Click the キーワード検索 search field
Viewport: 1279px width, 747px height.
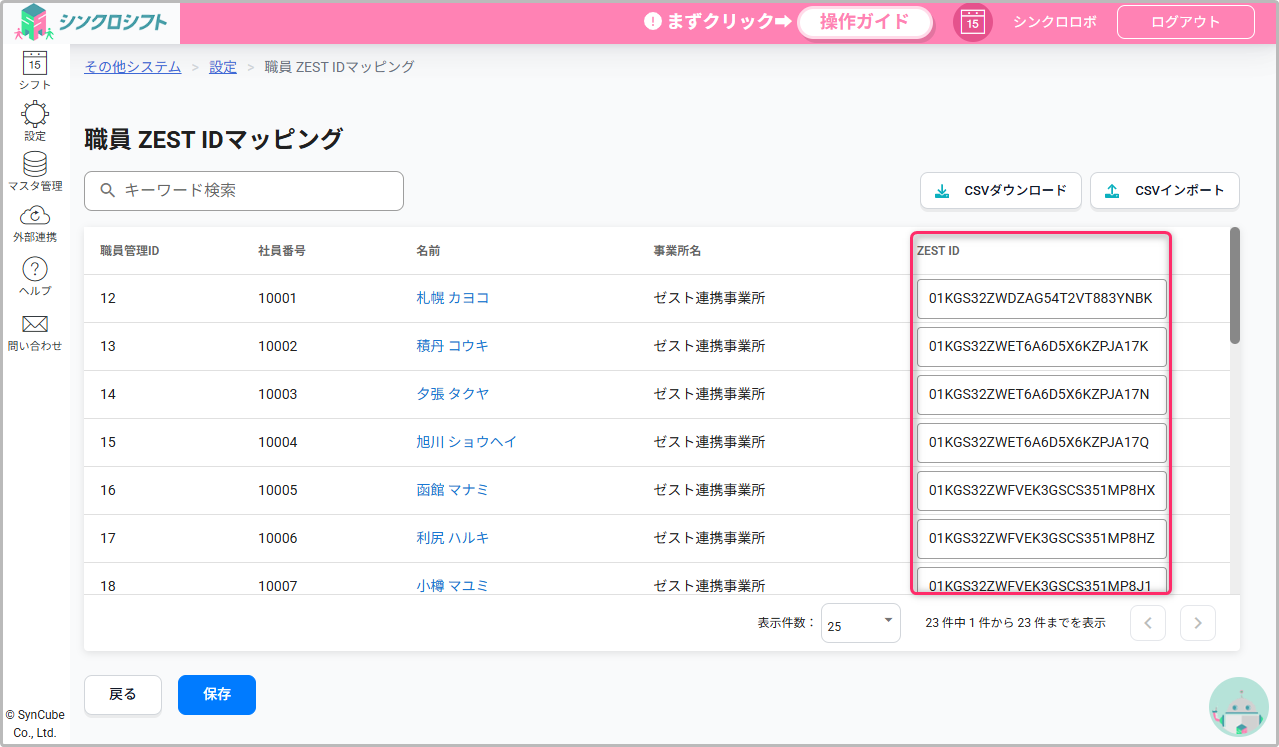(x=244, y=191)
